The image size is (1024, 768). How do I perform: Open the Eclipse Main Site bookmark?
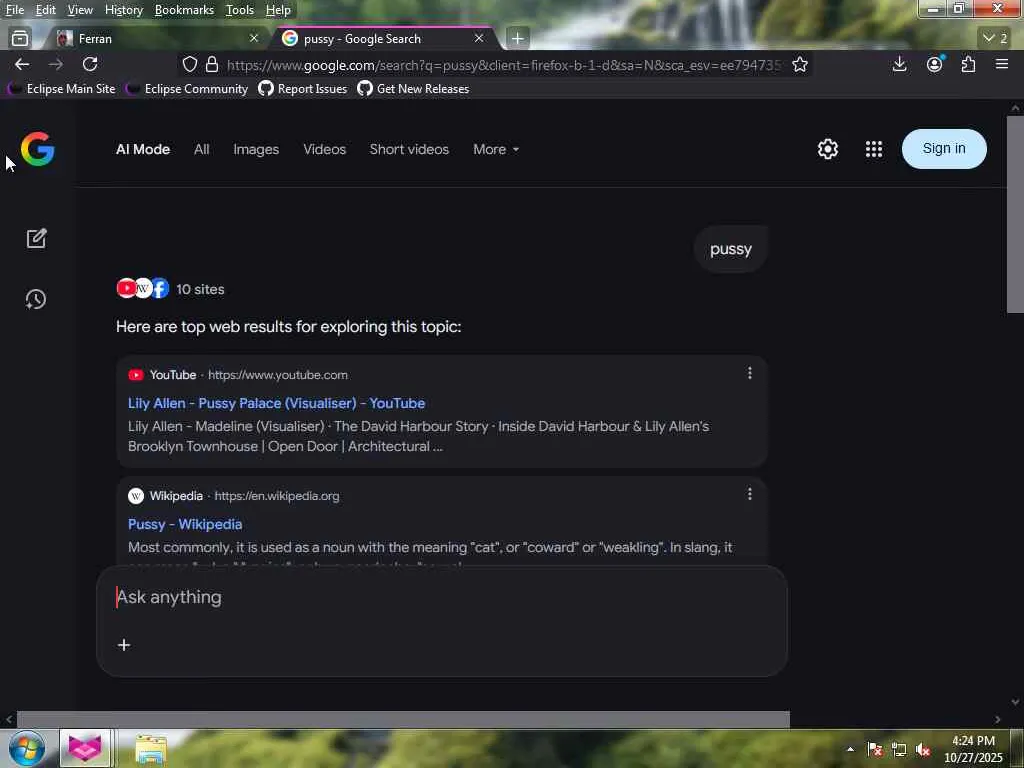[61, 89]
